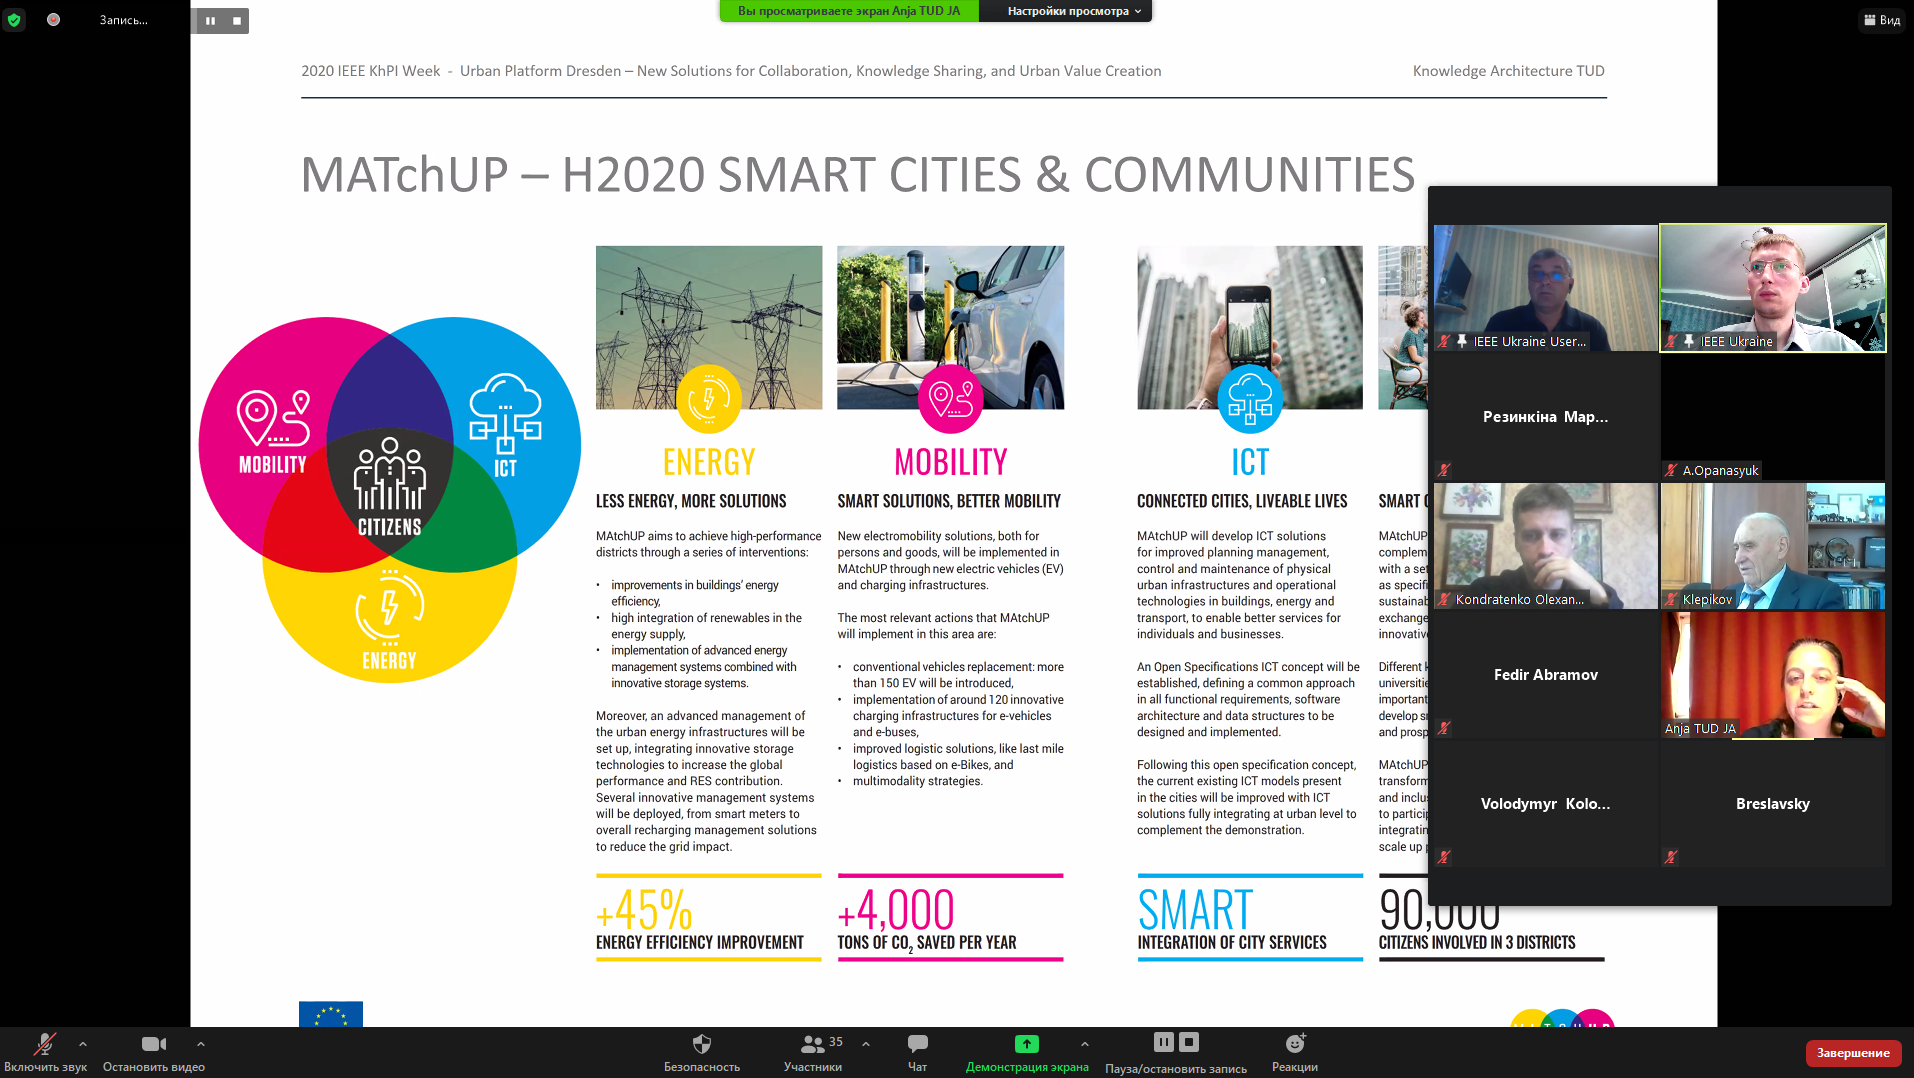This screenshot has height=1078, width=1914.
Task: Pause recording in bottom toolbar
Action: tap(1164, 1042)
